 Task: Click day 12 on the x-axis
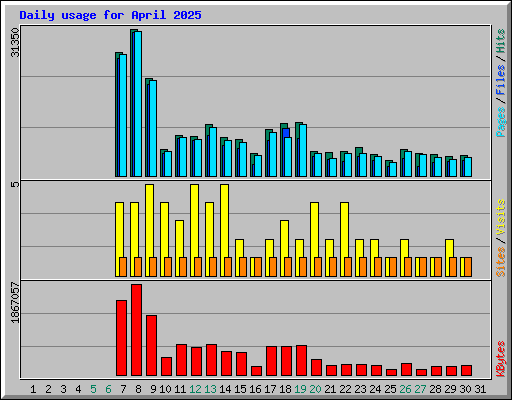pos(195,389)
